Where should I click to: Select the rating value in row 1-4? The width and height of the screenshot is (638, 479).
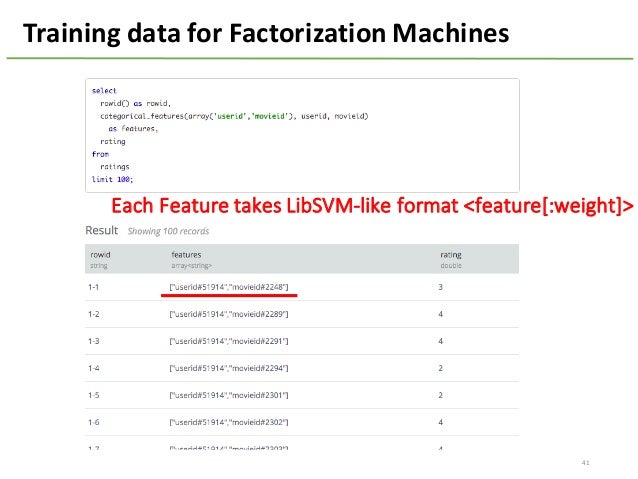click(441, 368)
